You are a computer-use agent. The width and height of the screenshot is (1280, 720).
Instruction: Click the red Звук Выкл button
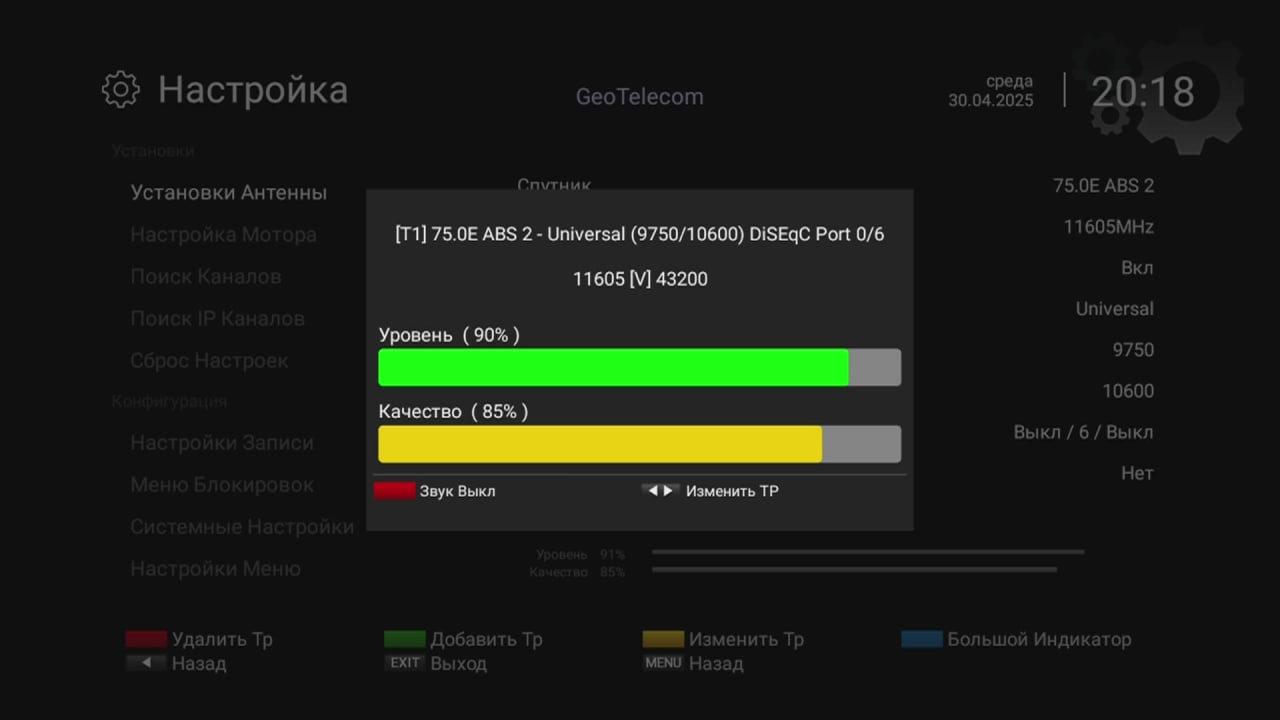point(394,491)
